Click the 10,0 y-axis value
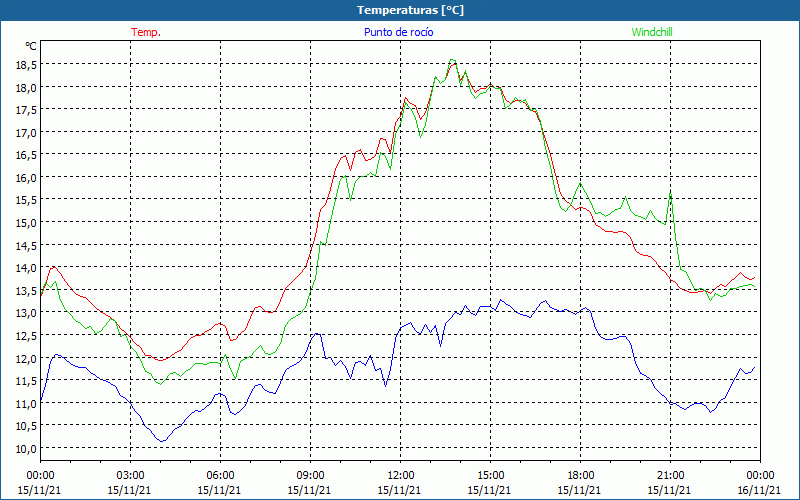The image size is (800, 500). point(28,448)
